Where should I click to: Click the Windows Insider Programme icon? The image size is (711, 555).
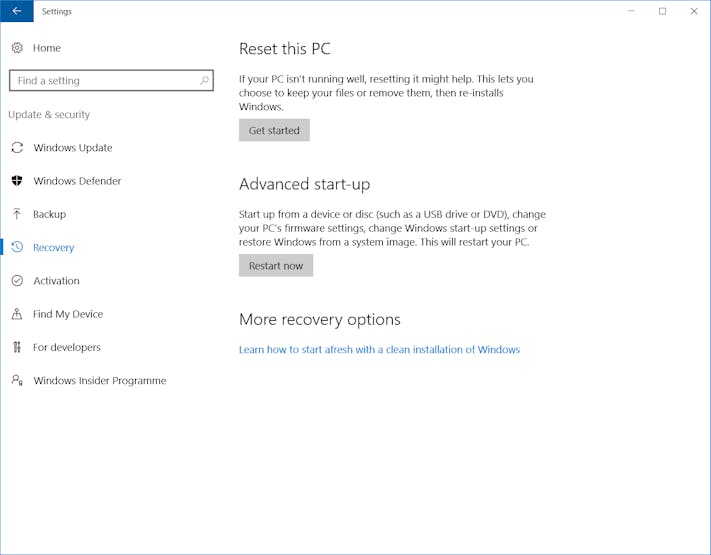pos(17,380)
